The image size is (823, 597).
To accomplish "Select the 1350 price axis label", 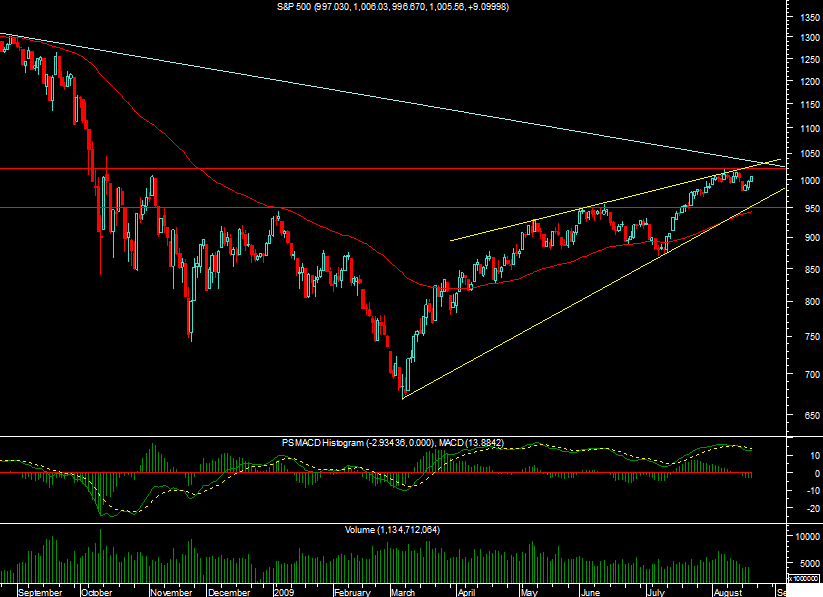I will [809, 17].
